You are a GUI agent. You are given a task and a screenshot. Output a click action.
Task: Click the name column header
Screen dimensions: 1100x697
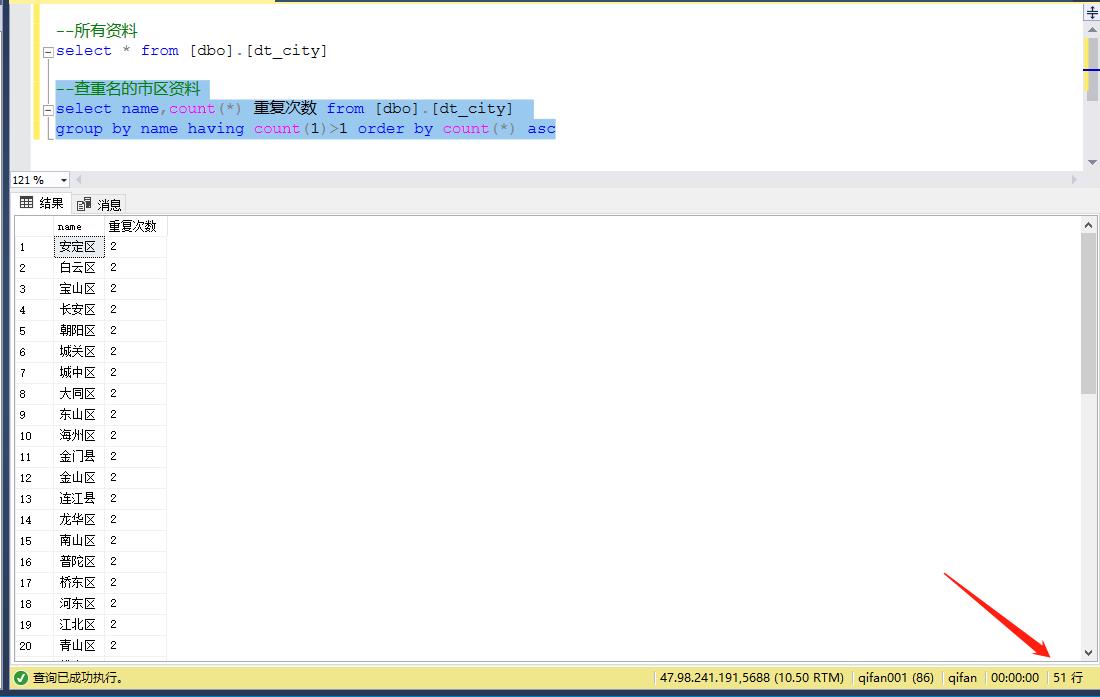[70, 227]
